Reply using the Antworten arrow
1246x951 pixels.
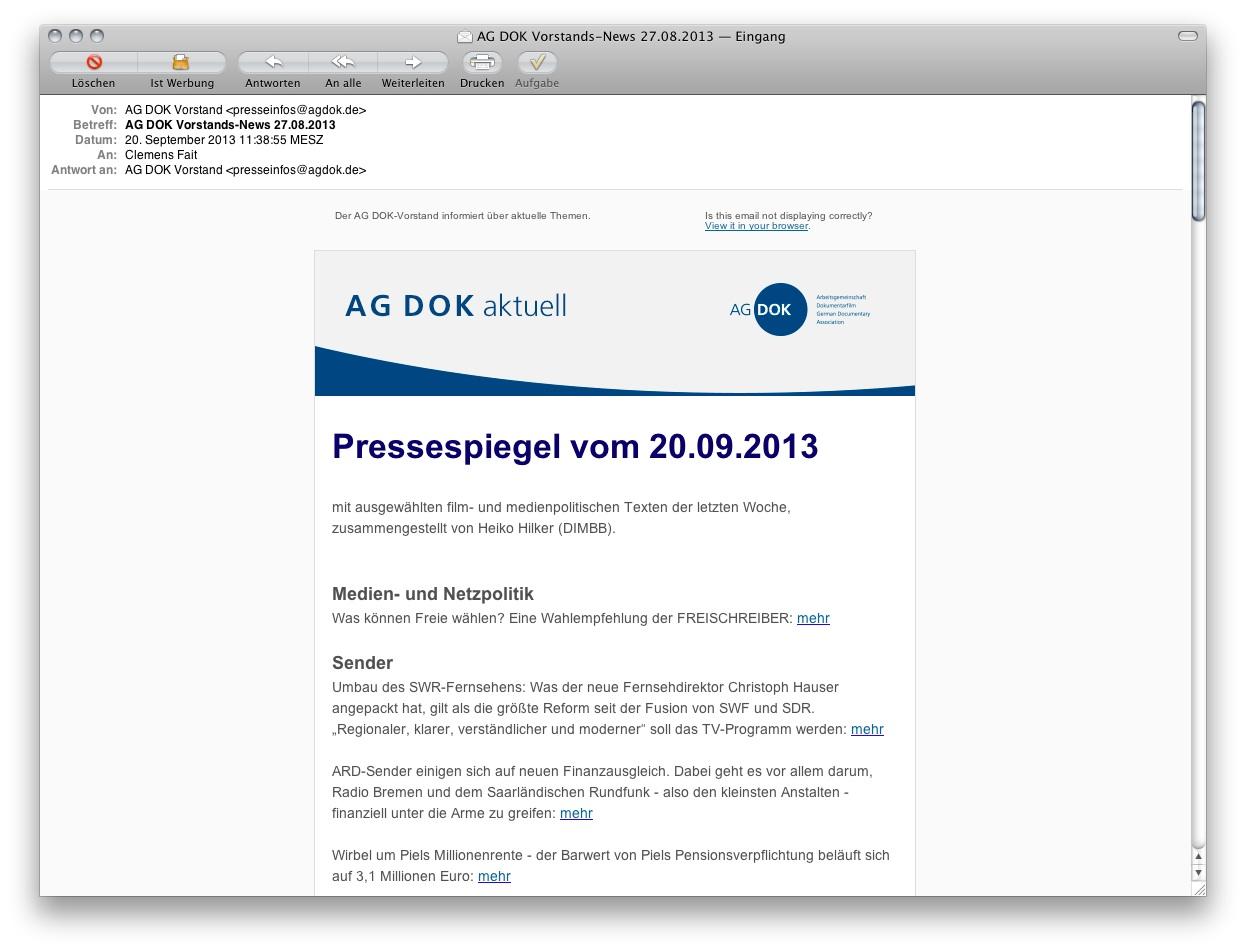(x=273, y=62)
